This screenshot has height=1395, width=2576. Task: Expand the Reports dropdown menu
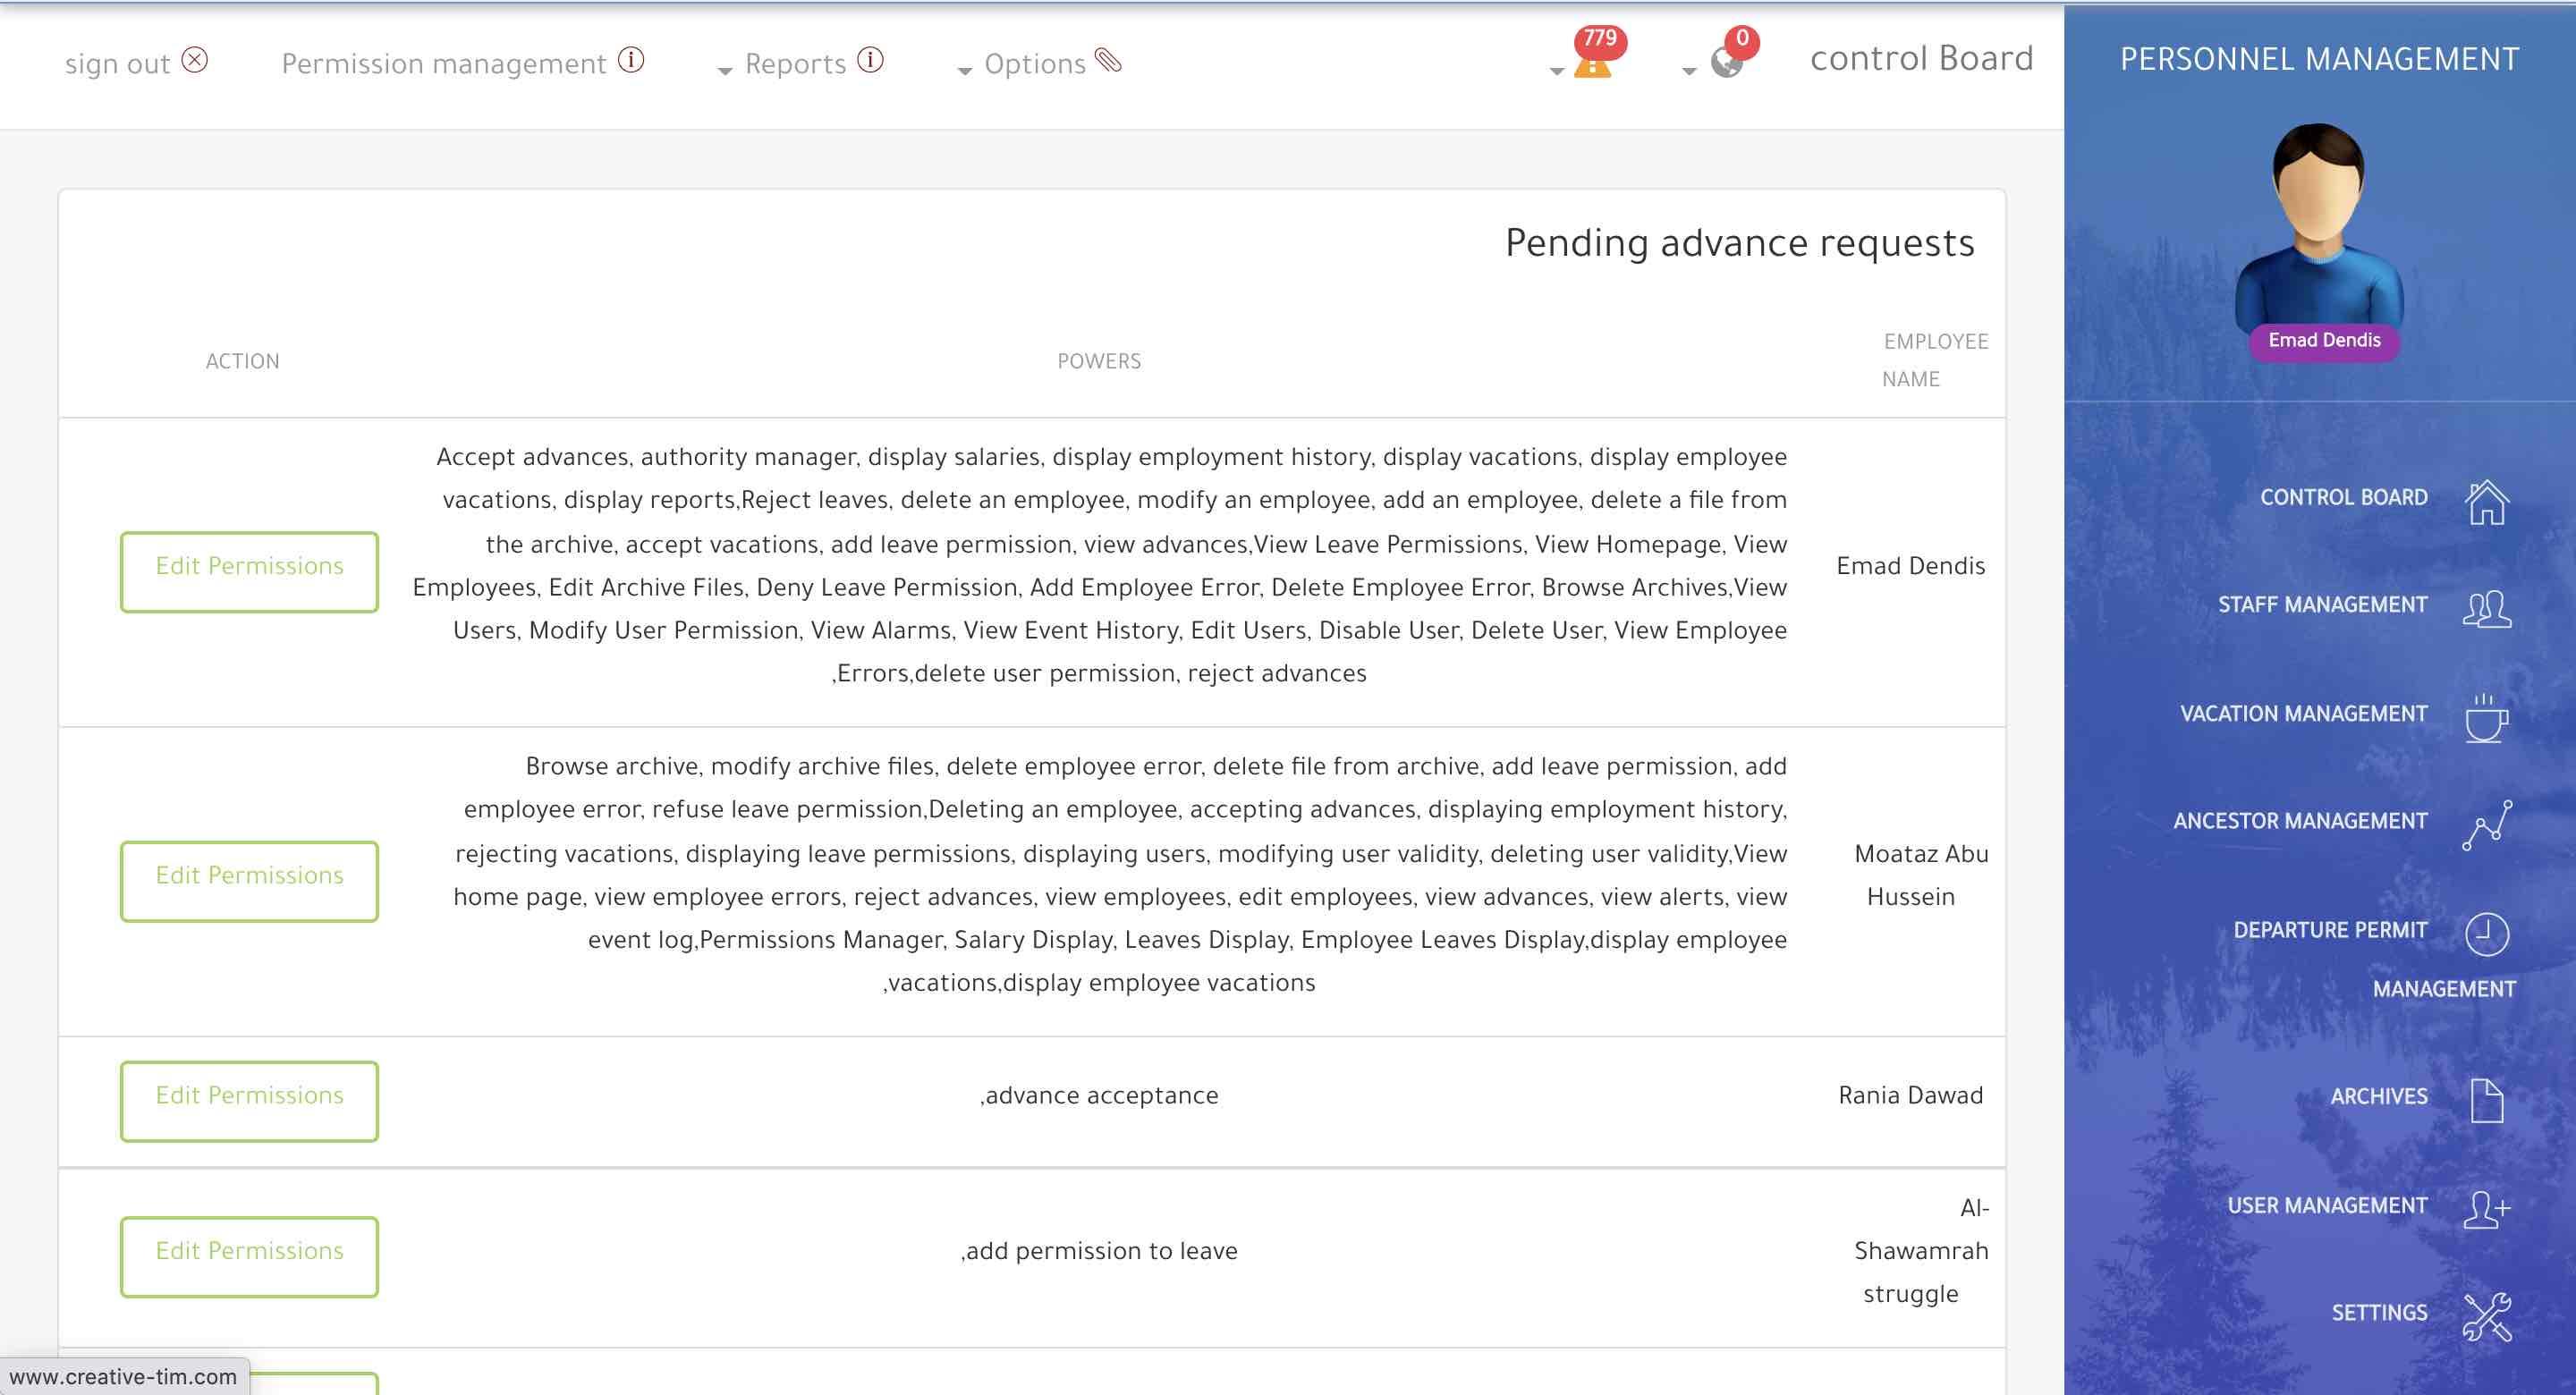click(x=796, y=64)
